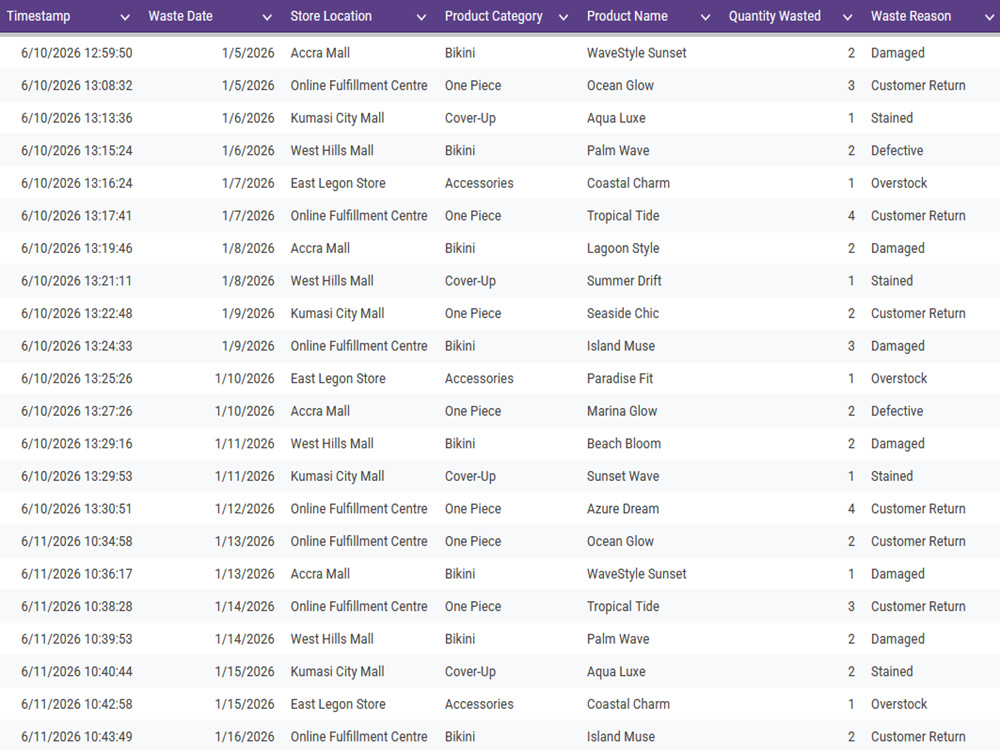The image size is (1000, 750).
Task: Select timestamp cell 6/10/2026 13:16:24
Action: point(77,183)
